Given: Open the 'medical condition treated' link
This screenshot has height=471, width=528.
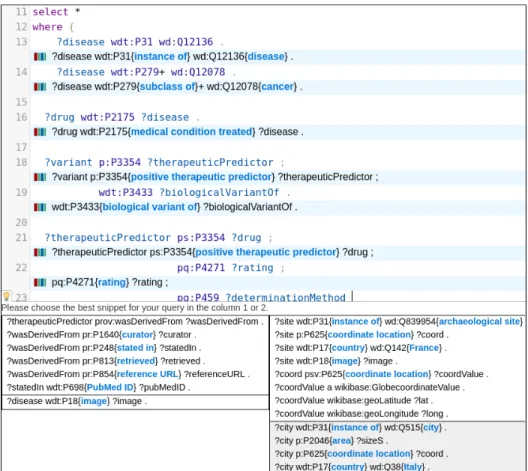Looking at the screenshot, I should point(191,132).
